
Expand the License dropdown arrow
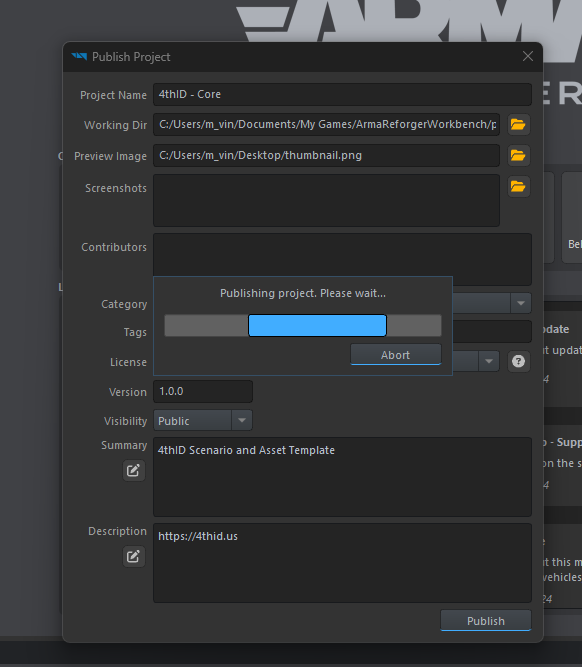click(489, 362)
